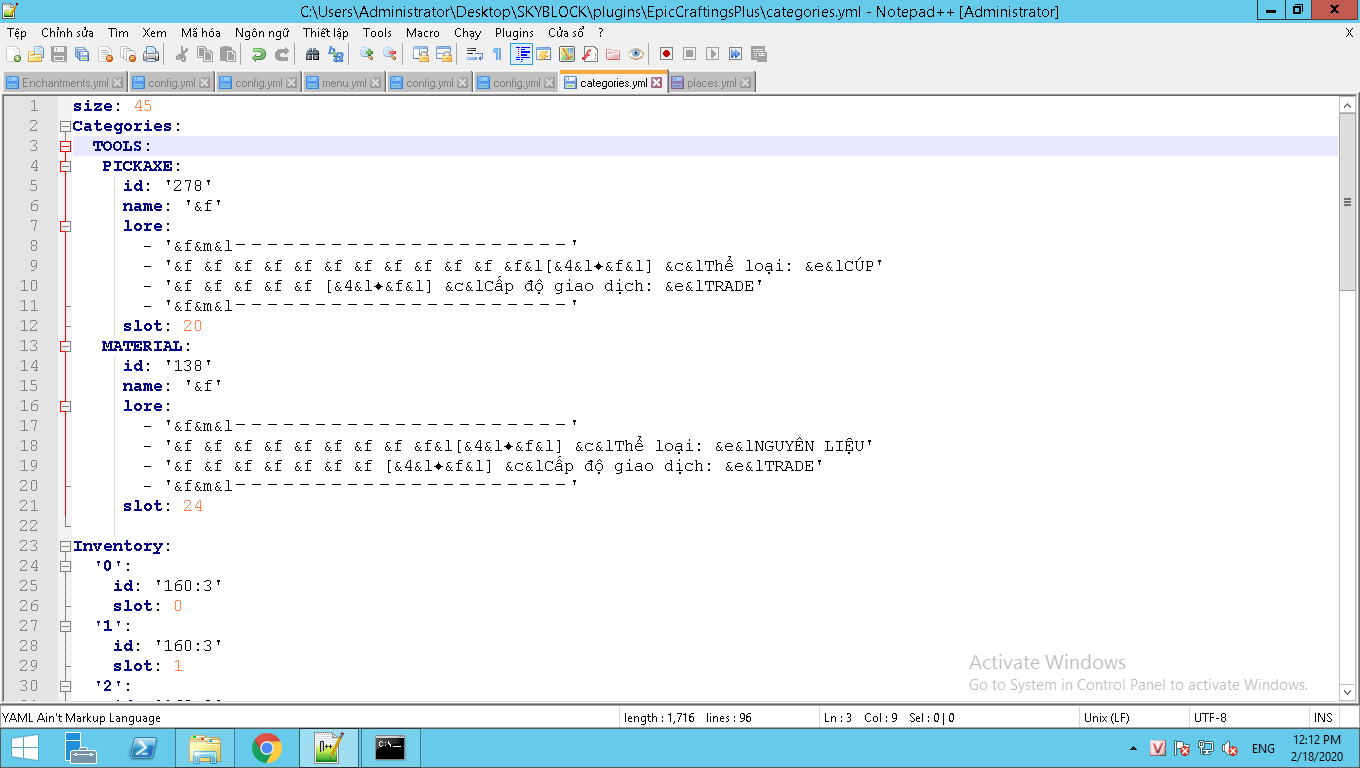Toggle word wrap toolbar button

point(475,54)
